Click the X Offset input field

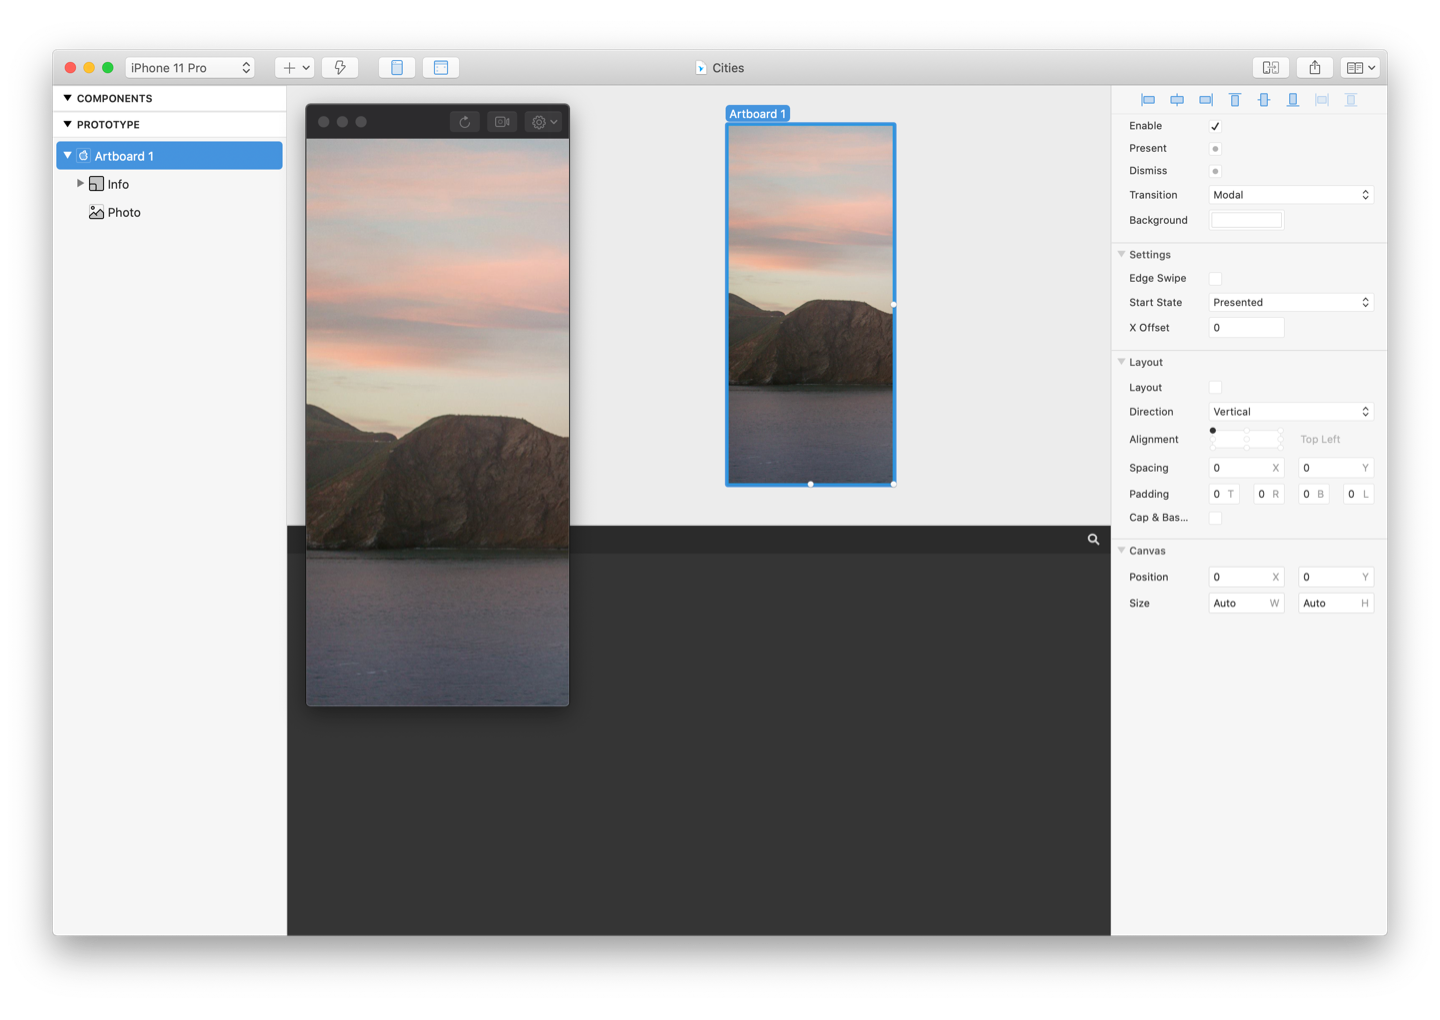point(1246,328)
